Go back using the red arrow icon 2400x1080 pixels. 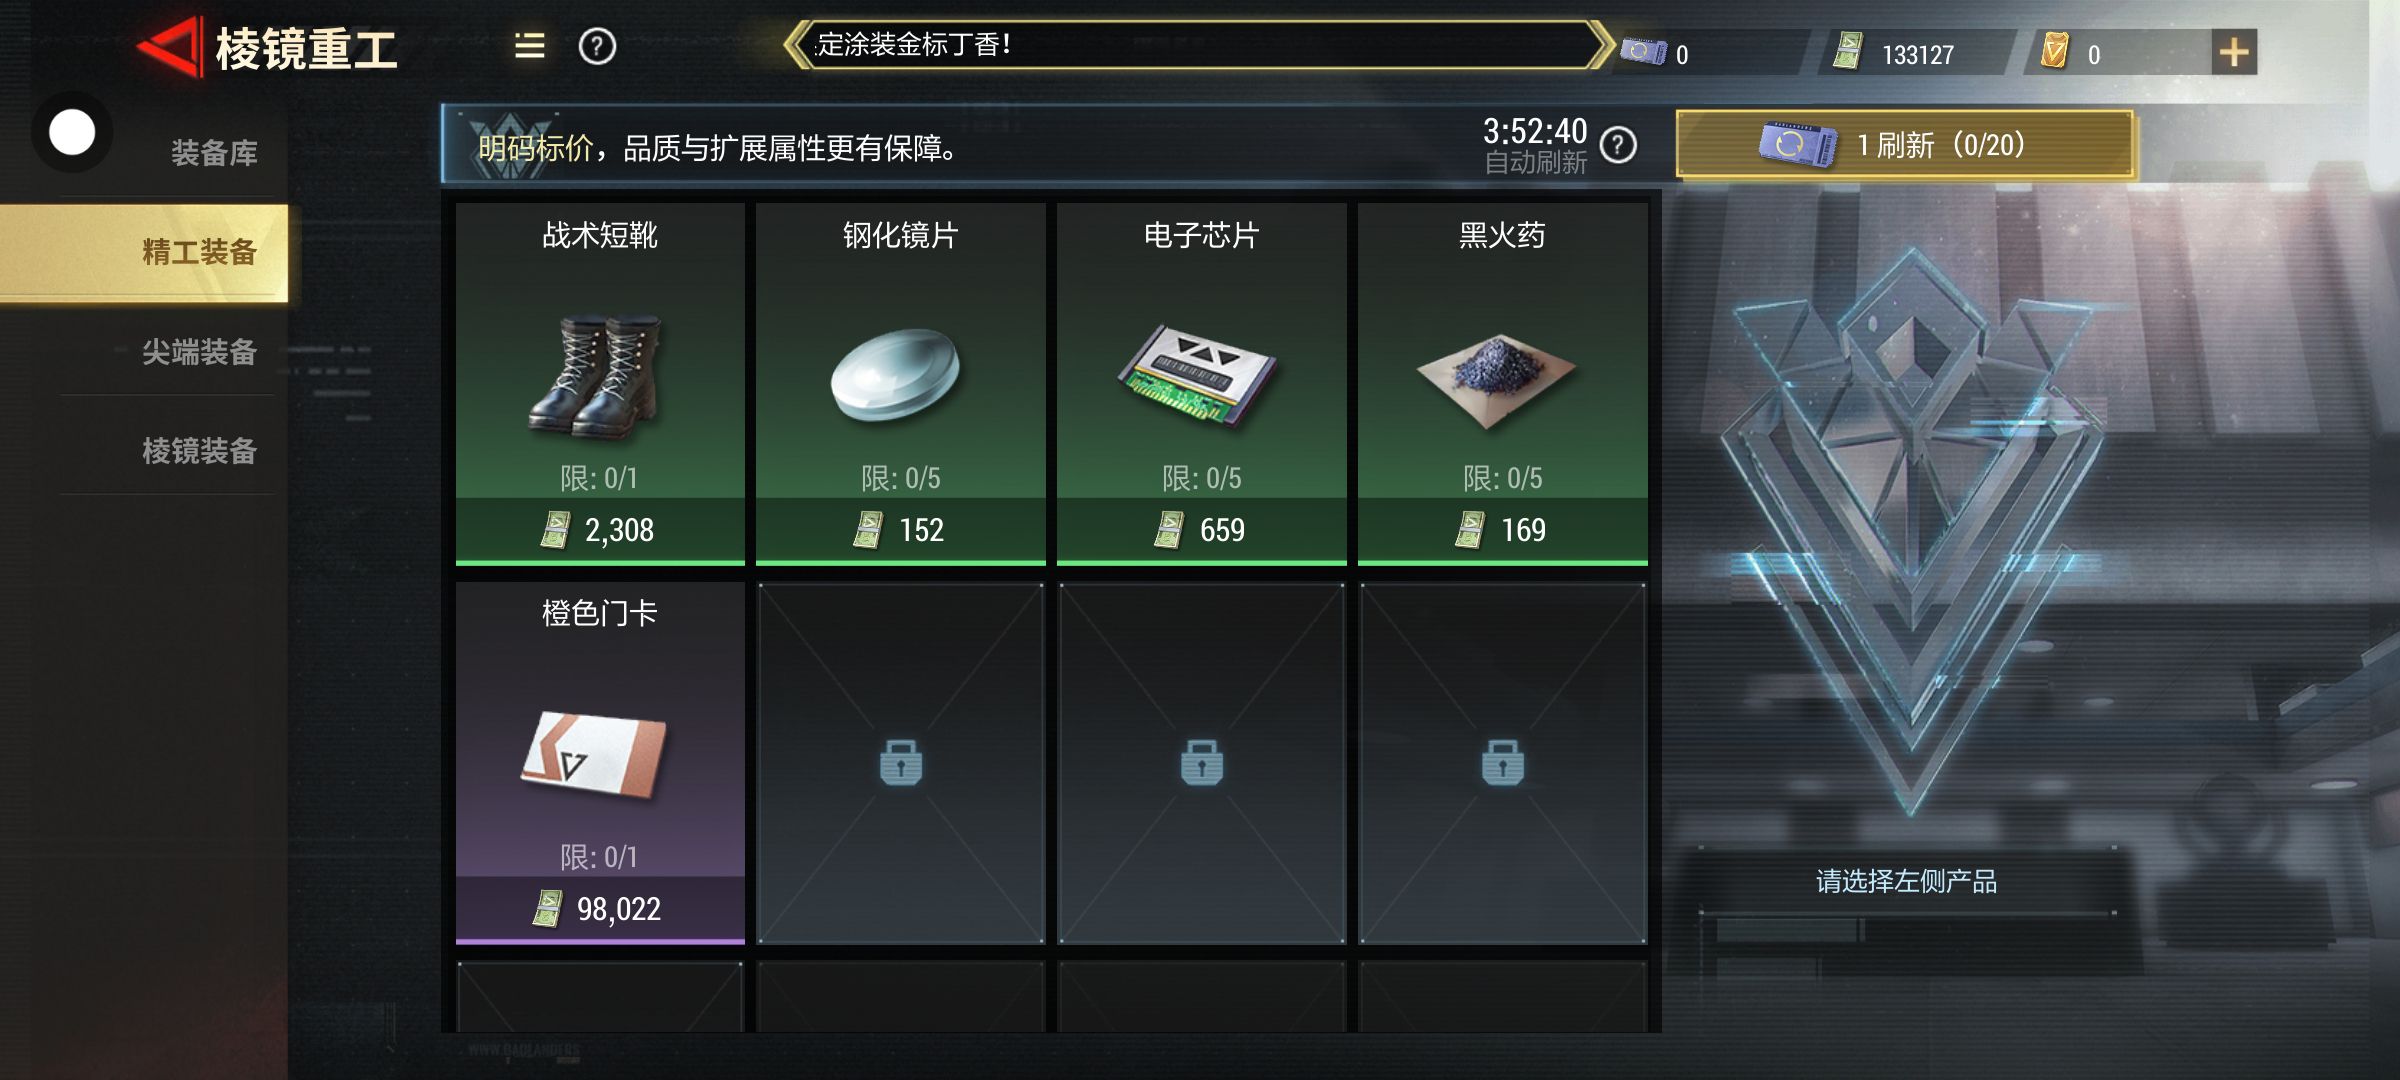pos(168,46)
